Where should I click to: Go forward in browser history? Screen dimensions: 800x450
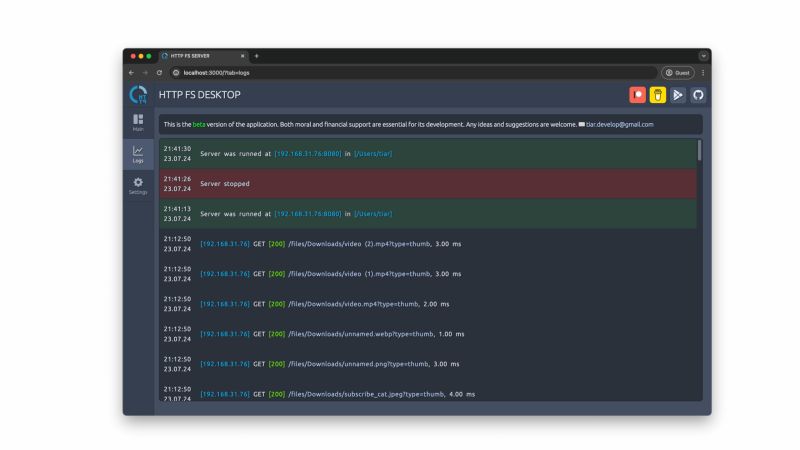coord(145,73)
